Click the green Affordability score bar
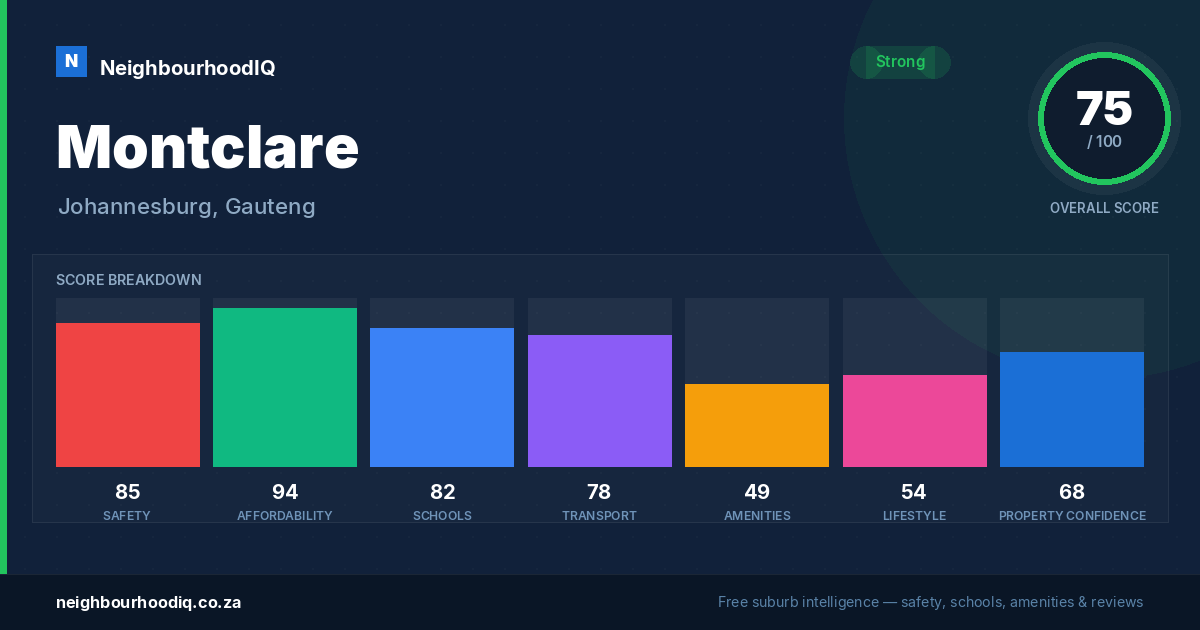Screen dimensions: 1200x630 click(285, 387)
